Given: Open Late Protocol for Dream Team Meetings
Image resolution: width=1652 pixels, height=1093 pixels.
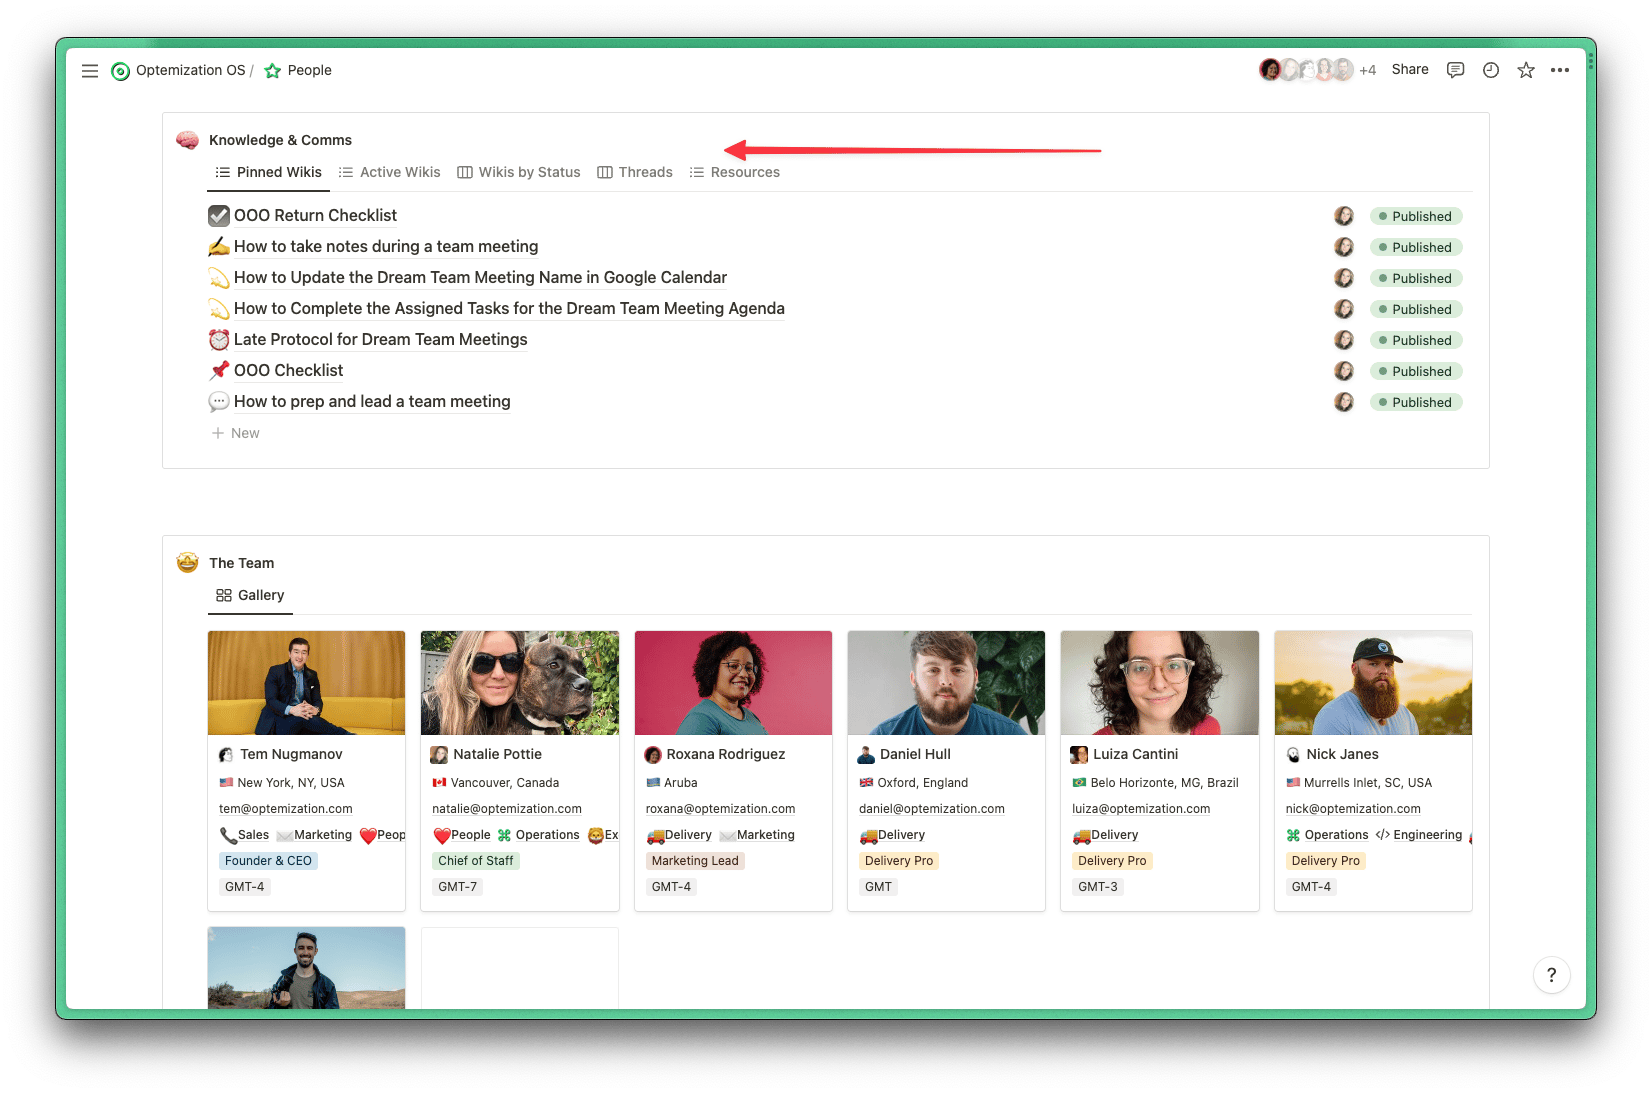Looking at the screenshot, I should pos(380,340).
